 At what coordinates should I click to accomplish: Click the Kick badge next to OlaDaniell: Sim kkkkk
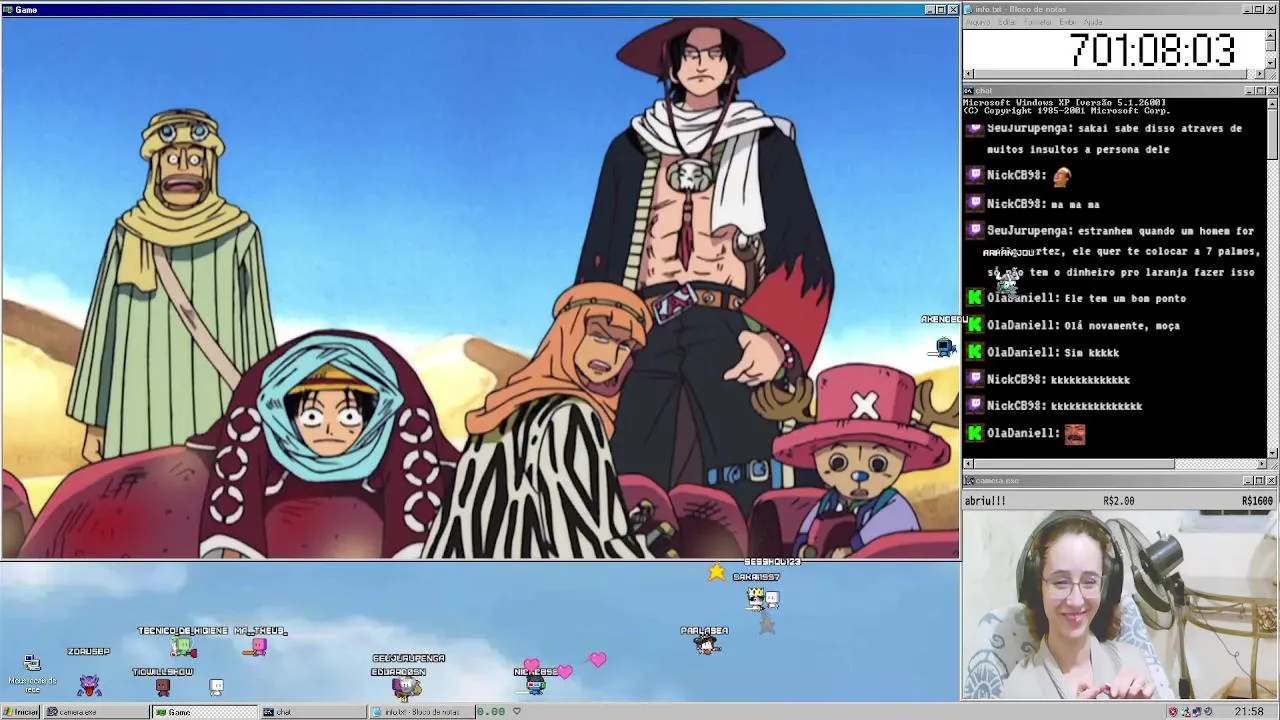[x=975, y=352]
